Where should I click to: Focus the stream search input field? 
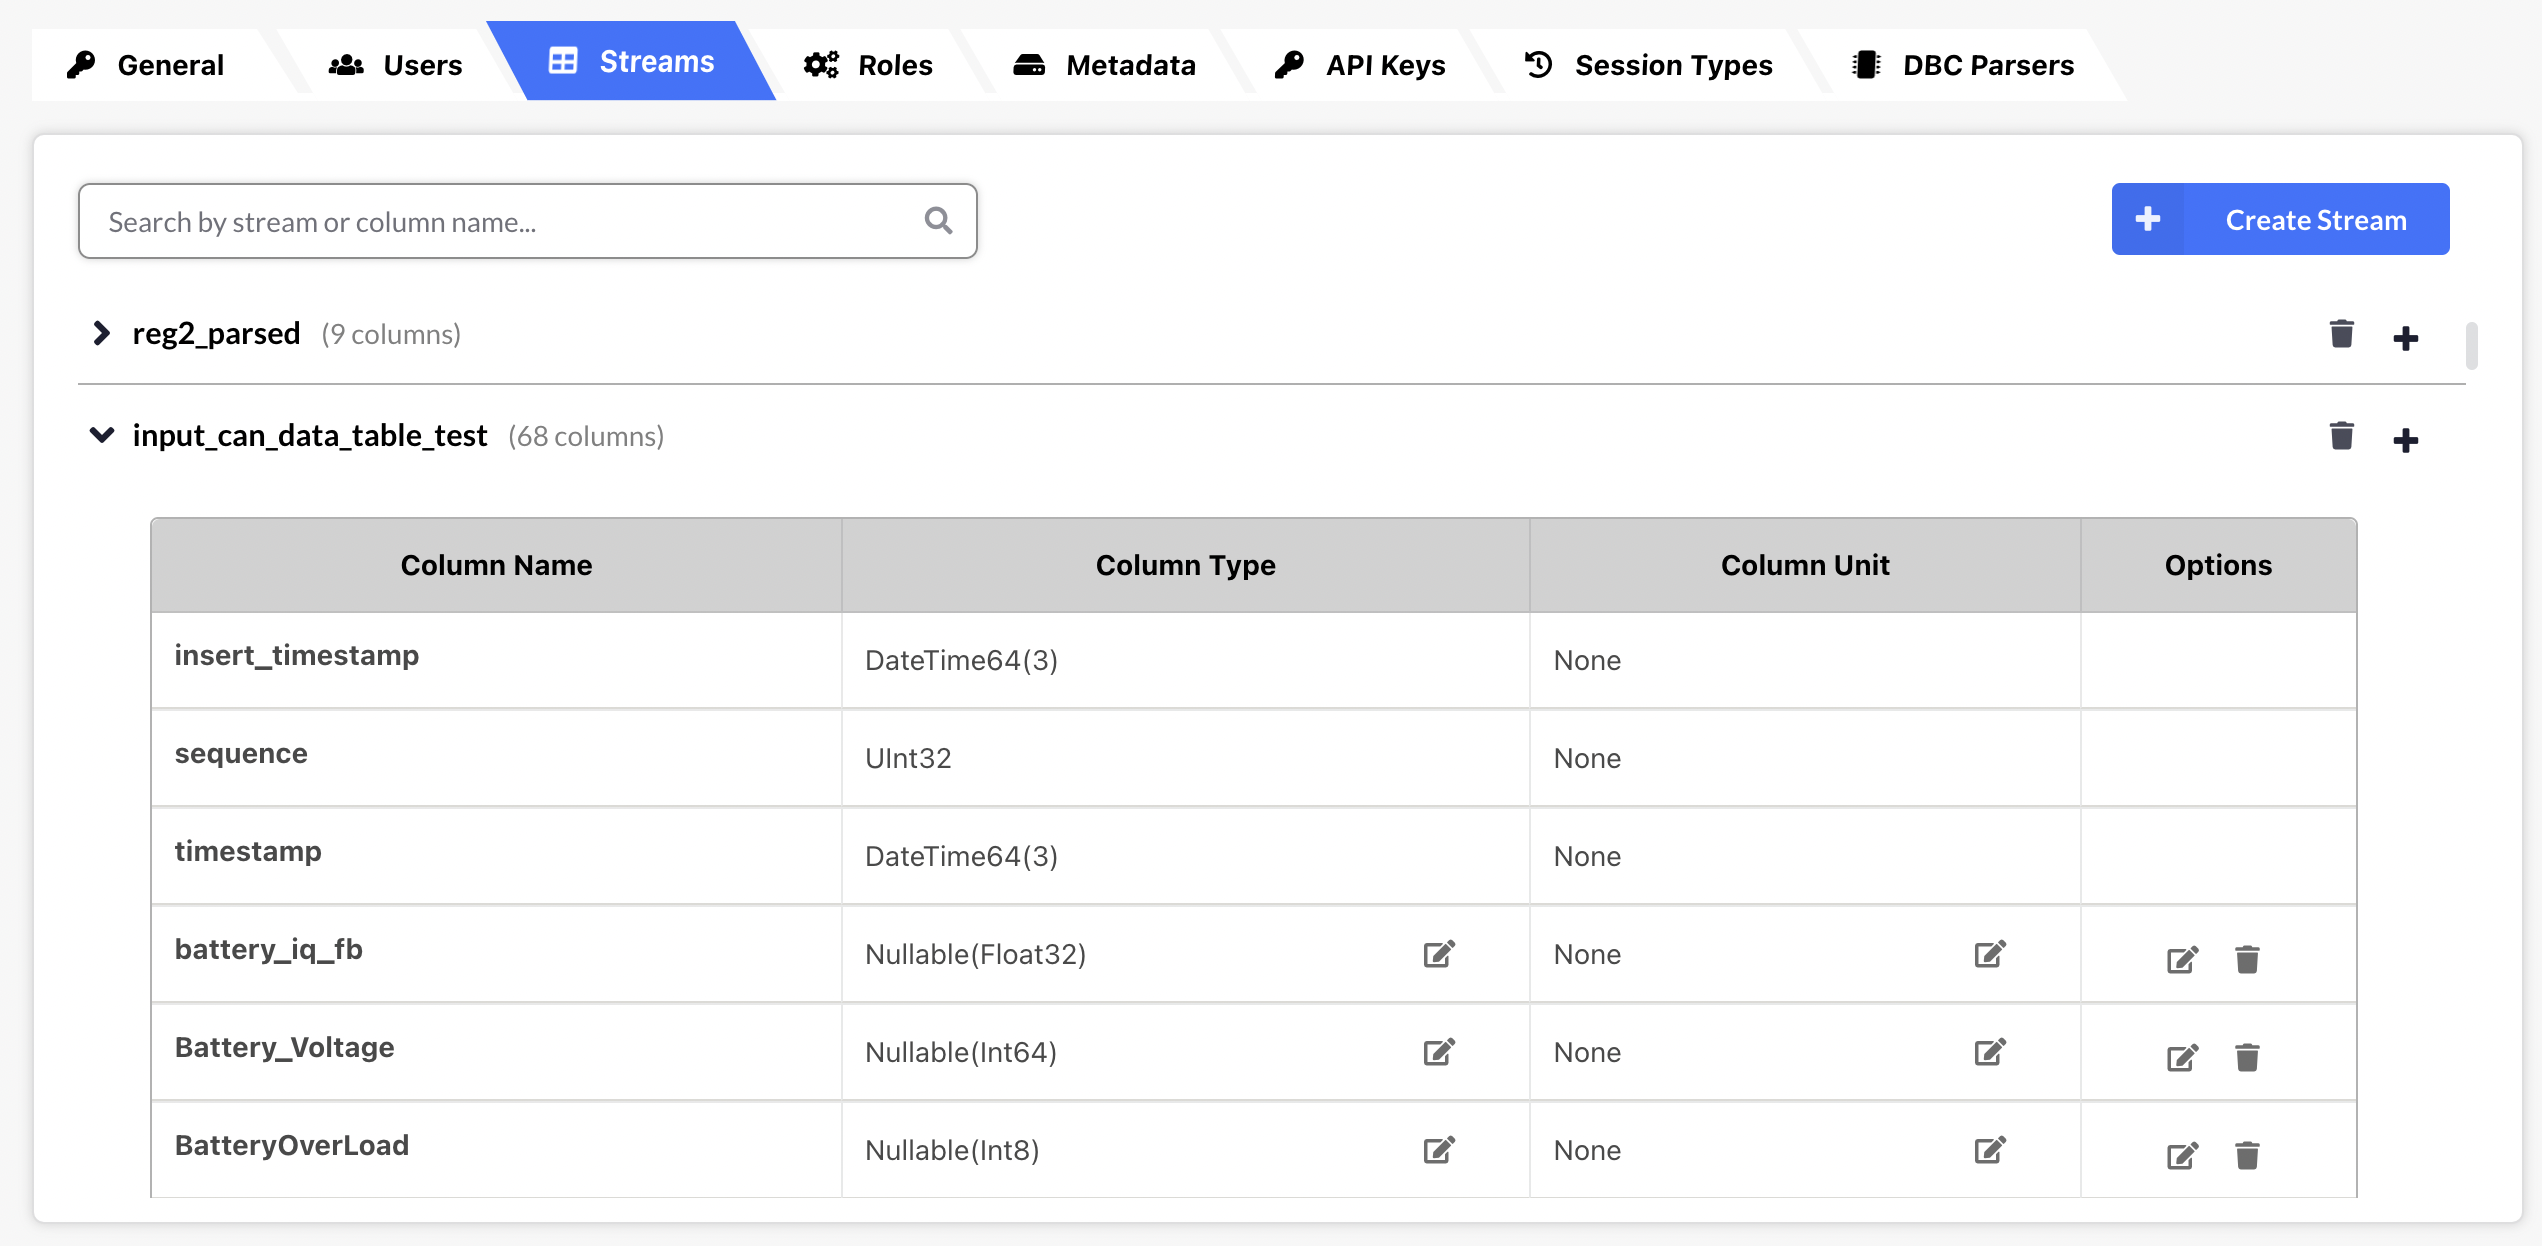[500, 221]
